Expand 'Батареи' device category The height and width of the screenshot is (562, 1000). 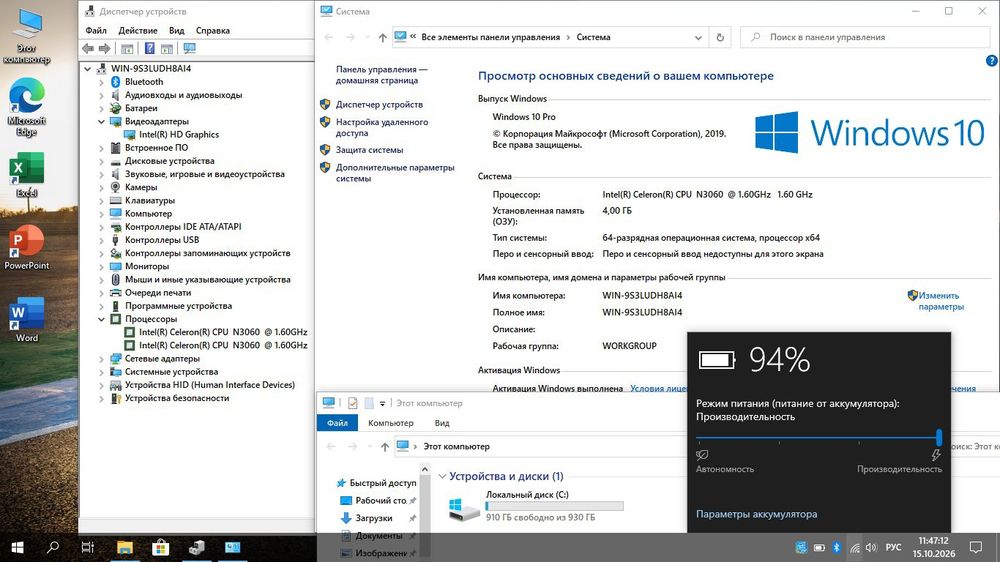click(x=101, y=108)
